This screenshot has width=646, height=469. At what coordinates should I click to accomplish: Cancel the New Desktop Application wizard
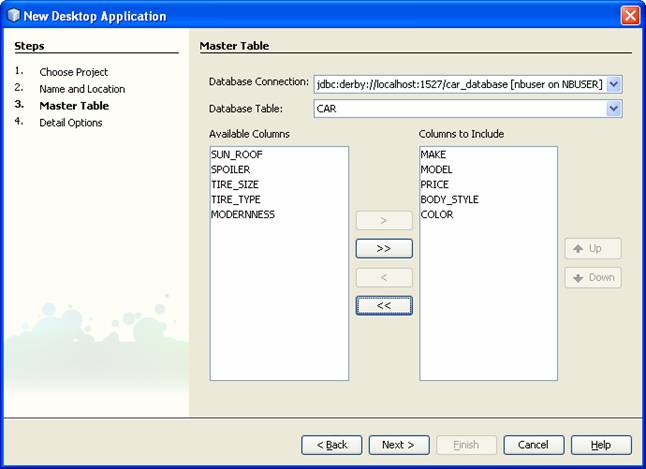(533, 445)
